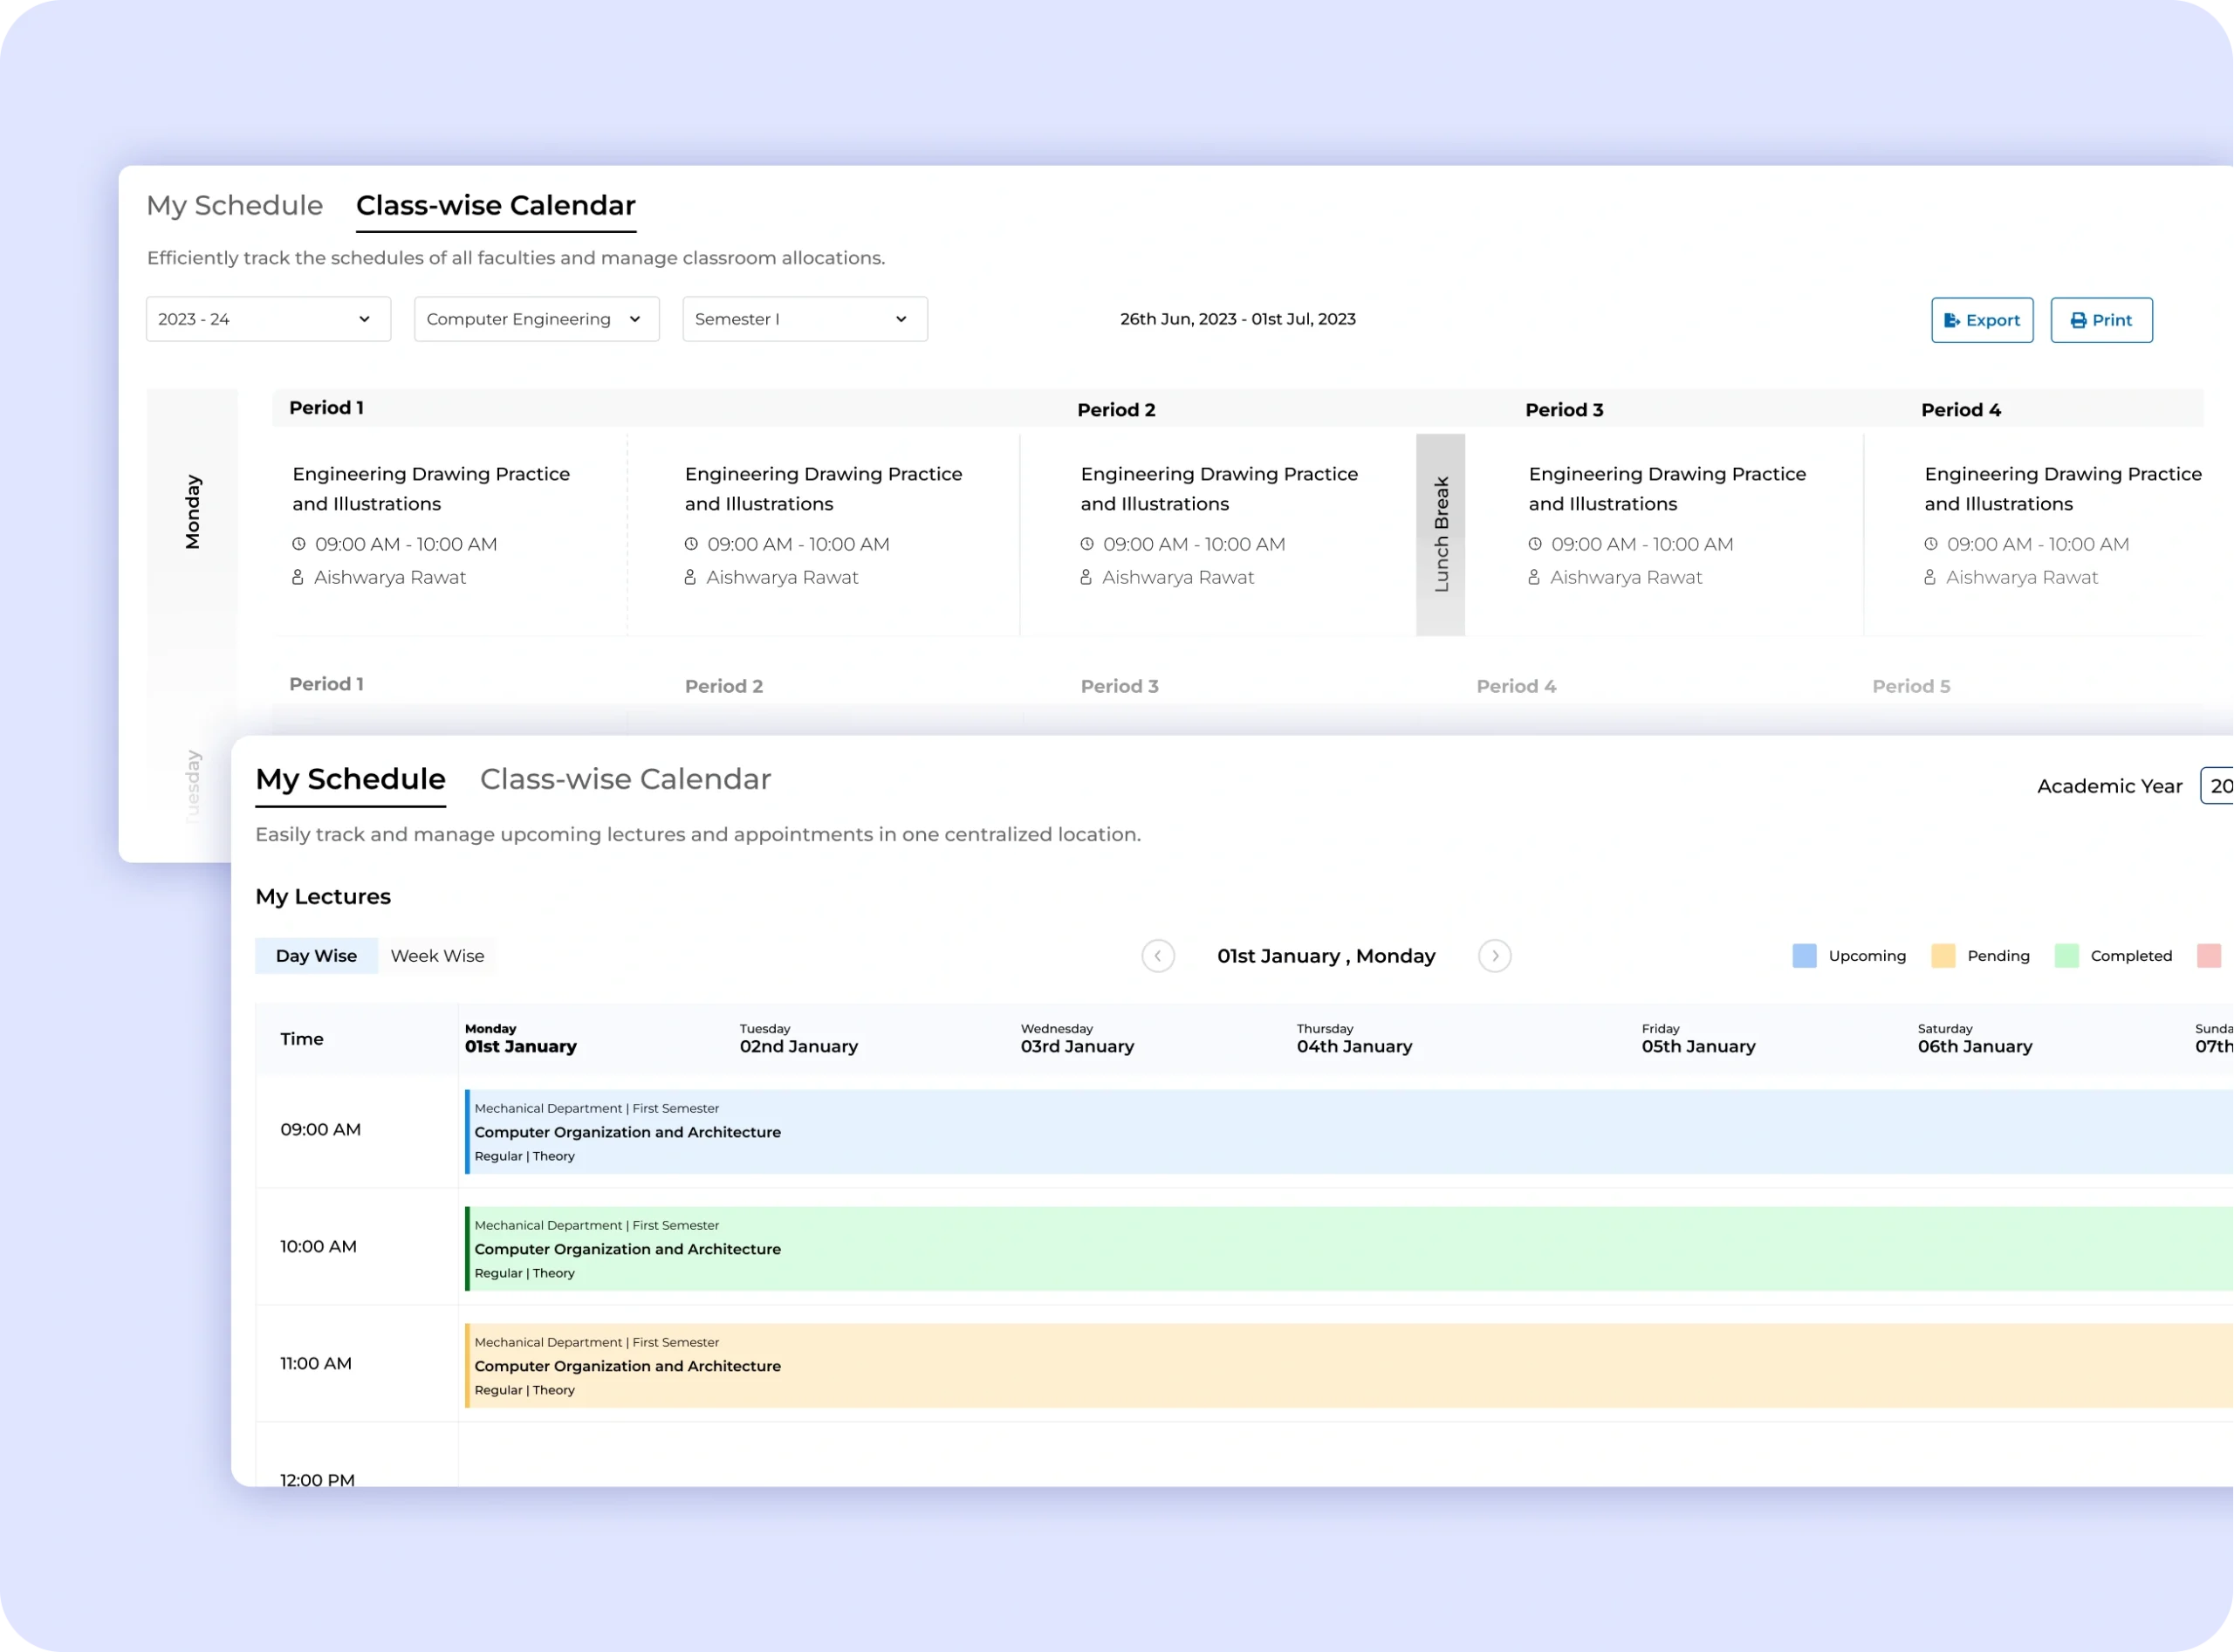Open the Semester I dropdown
2234x1652 pixels.
click(804, 319)
